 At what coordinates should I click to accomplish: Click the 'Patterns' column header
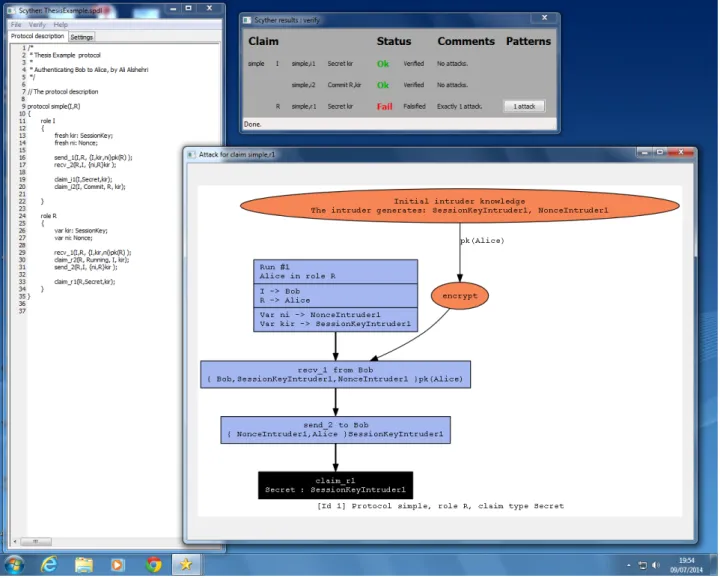(529, 41)
